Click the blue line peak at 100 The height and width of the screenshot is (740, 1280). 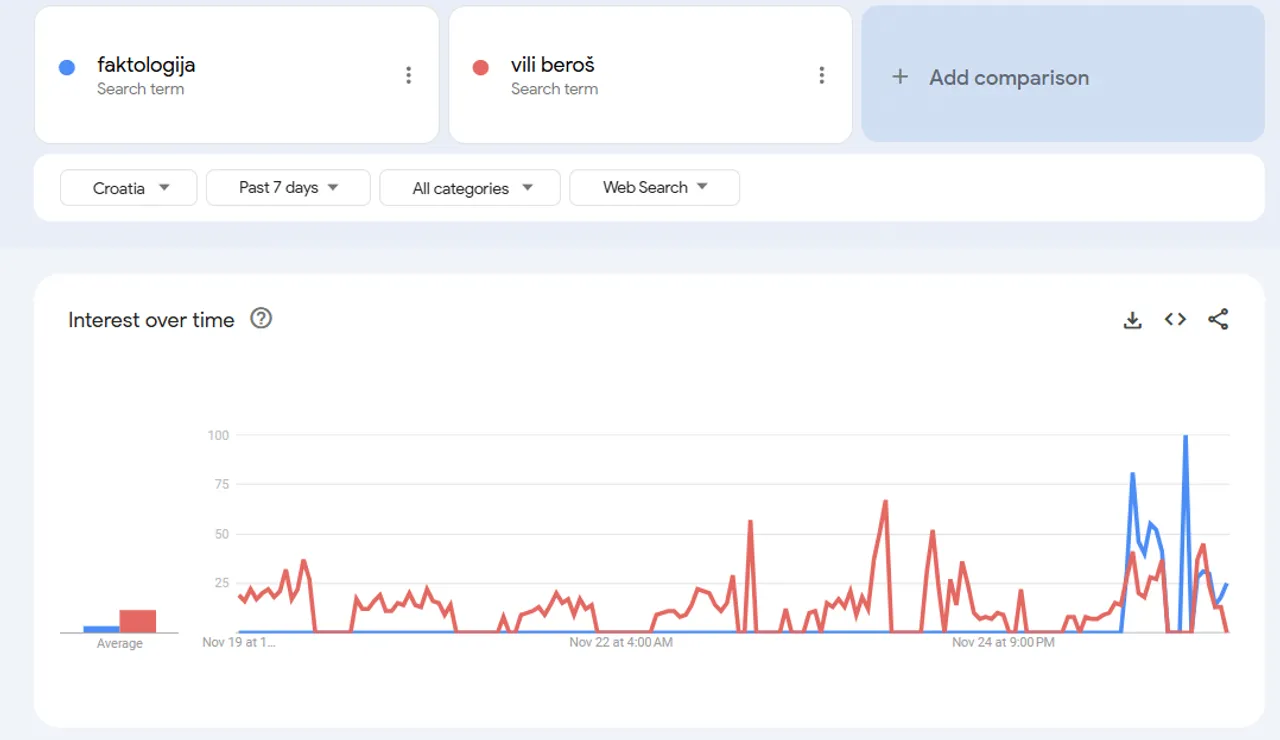tap(1185, 437)
